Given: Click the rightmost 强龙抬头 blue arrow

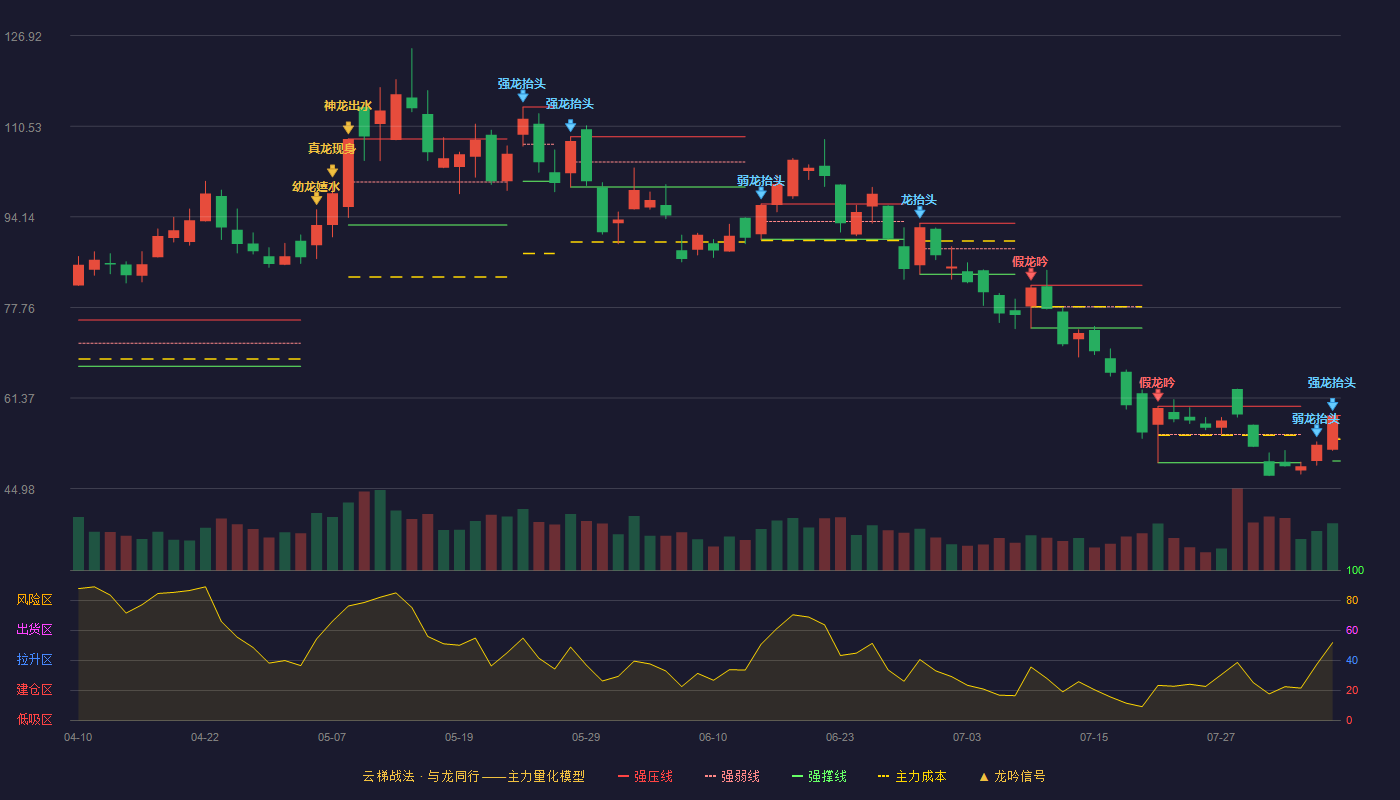Looking at the screenshot, I should tap(1332, 404).
